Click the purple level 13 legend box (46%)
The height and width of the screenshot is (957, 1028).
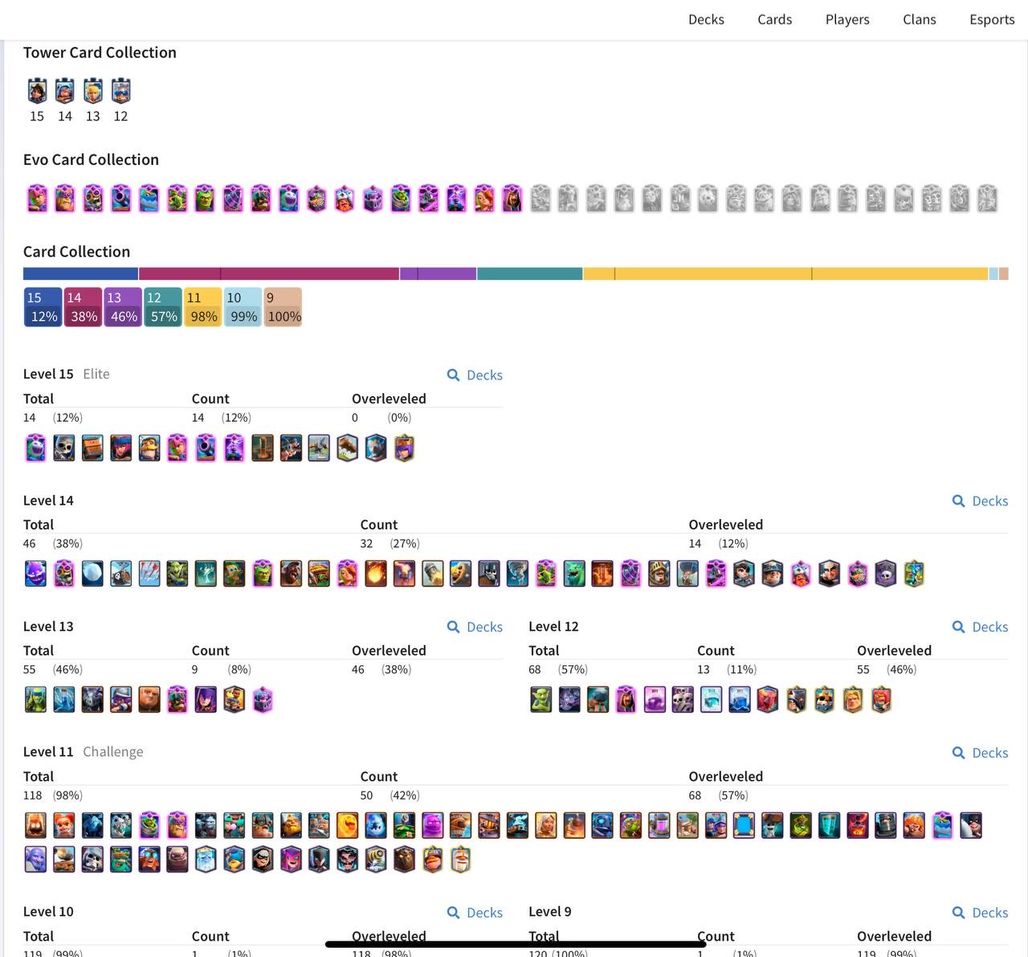pos(123,307)
